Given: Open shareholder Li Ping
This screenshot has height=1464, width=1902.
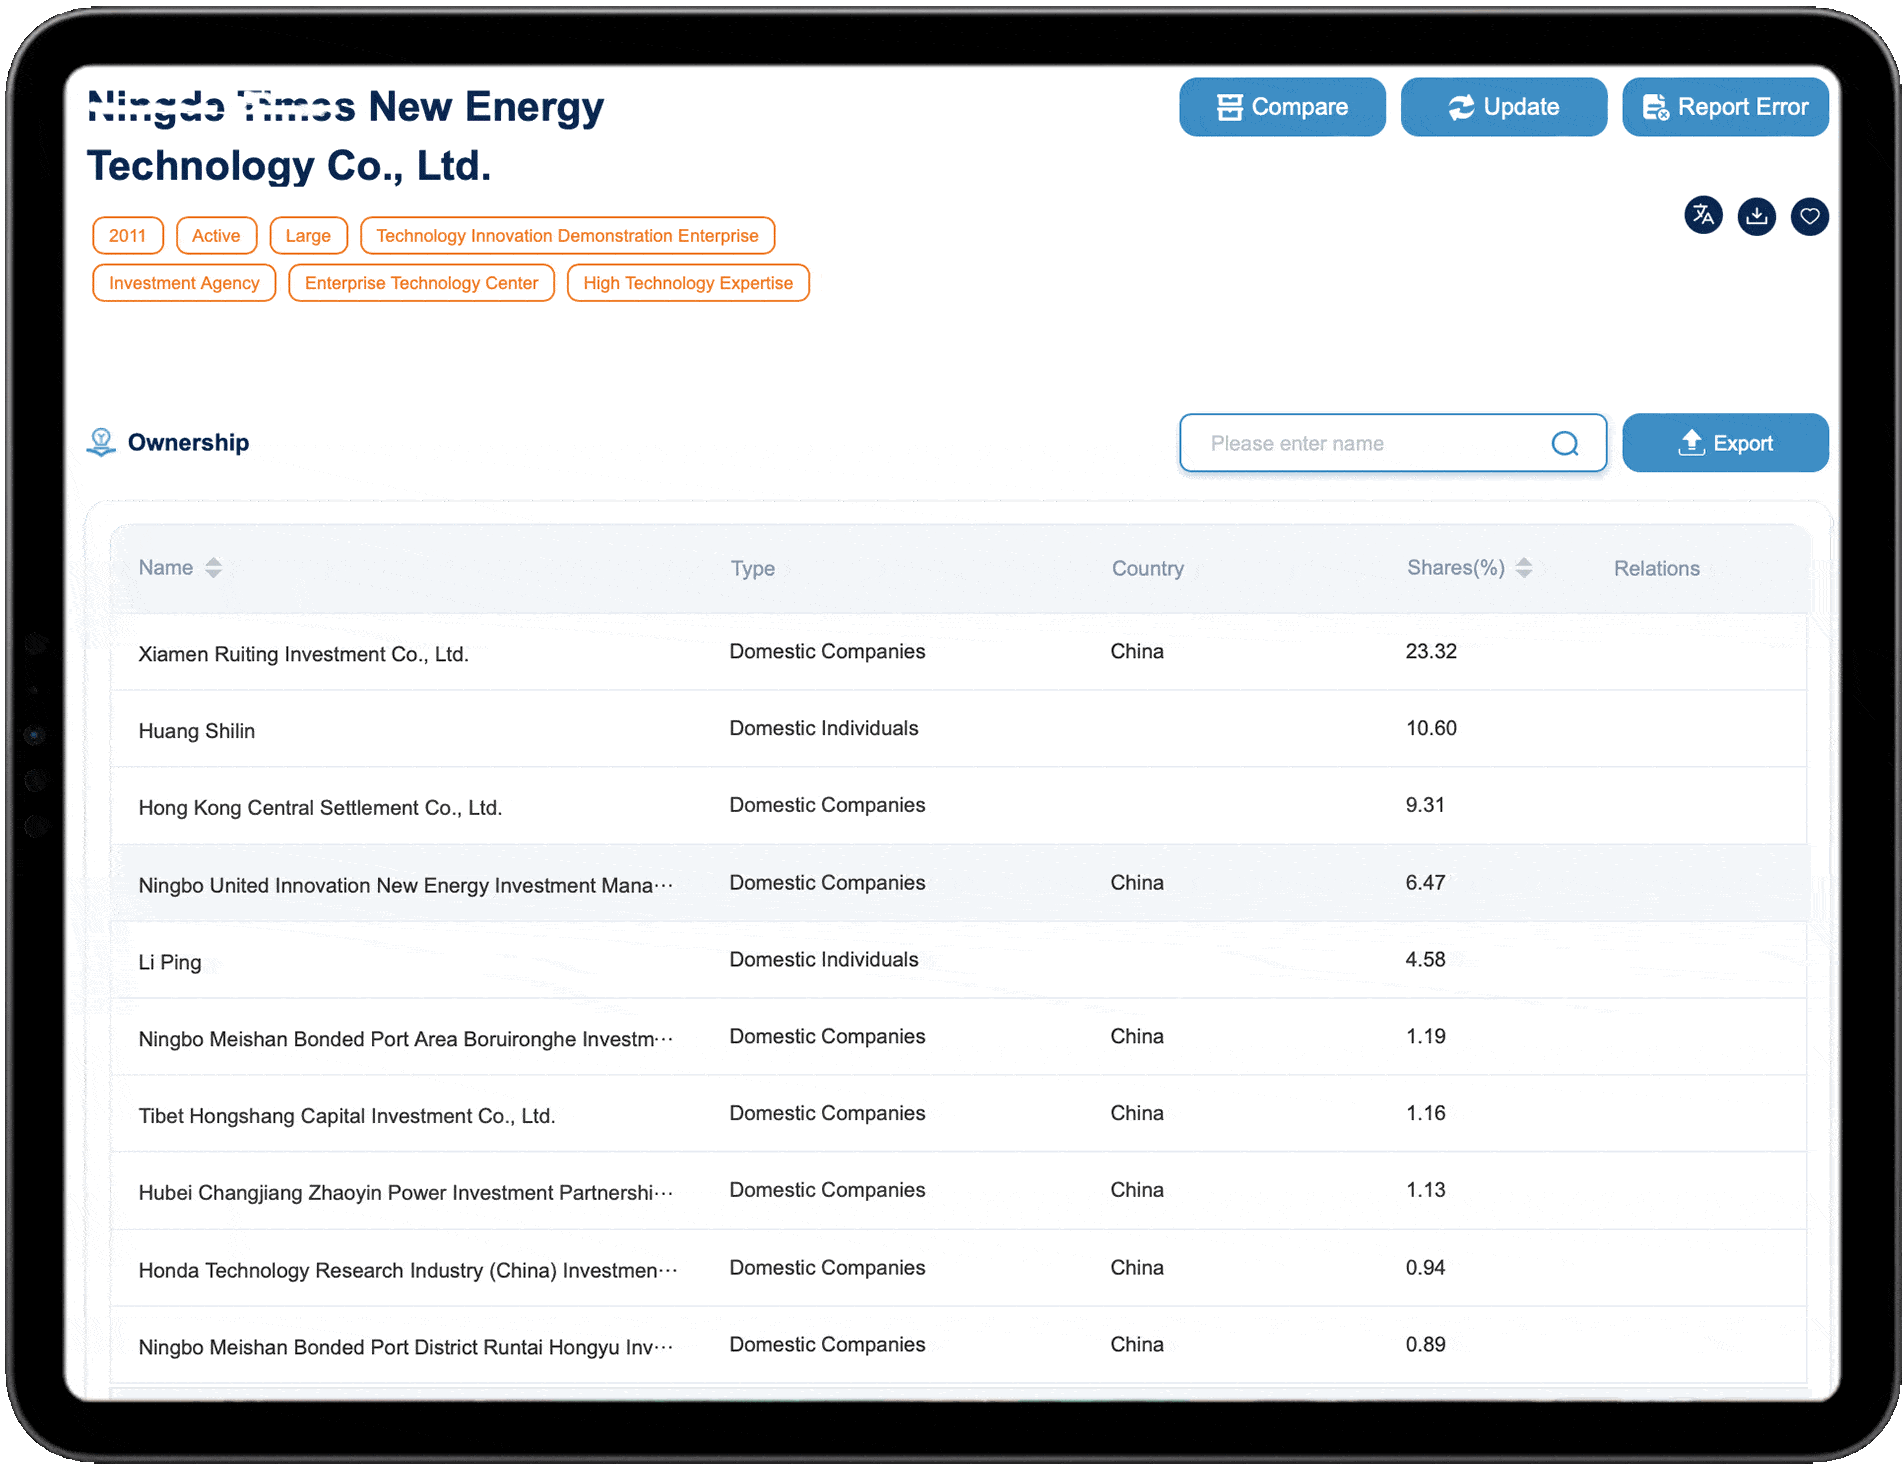Looking at the screenshot, I should click(169, 962).
